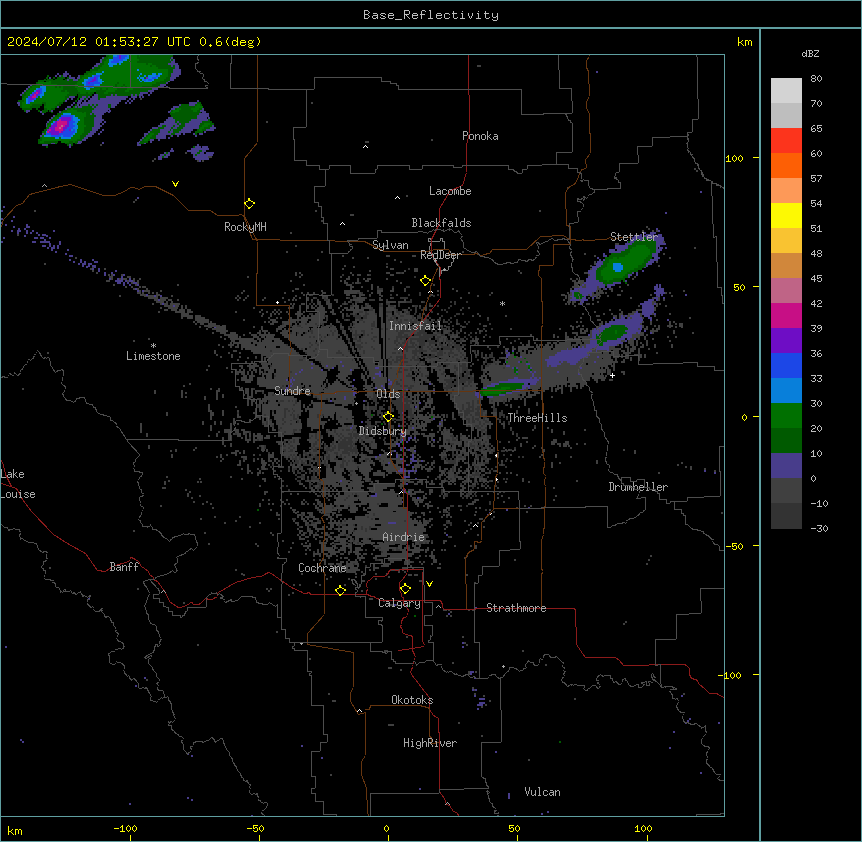This screenshot has width=862, height=842.
Task: Click the km label at top right
Action: 744,42
